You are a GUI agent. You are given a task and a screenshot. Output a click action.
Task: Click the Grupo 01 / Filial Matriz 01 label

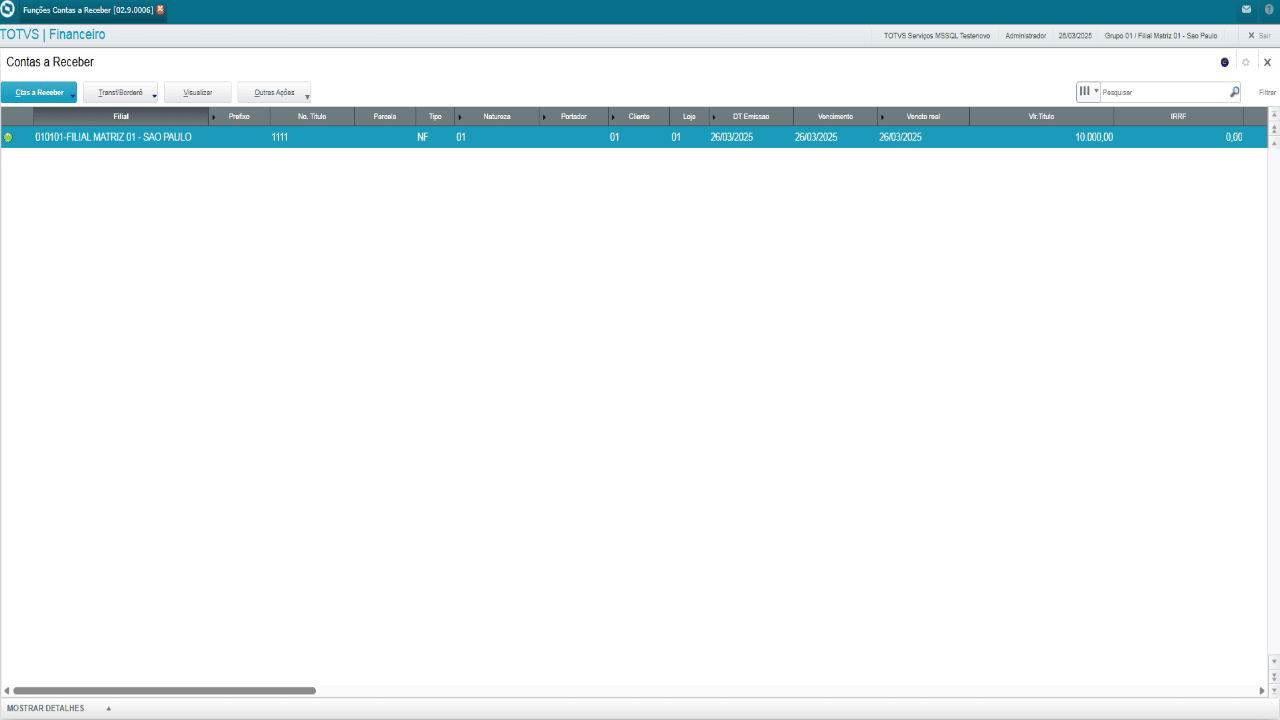tap(1161, 35)
